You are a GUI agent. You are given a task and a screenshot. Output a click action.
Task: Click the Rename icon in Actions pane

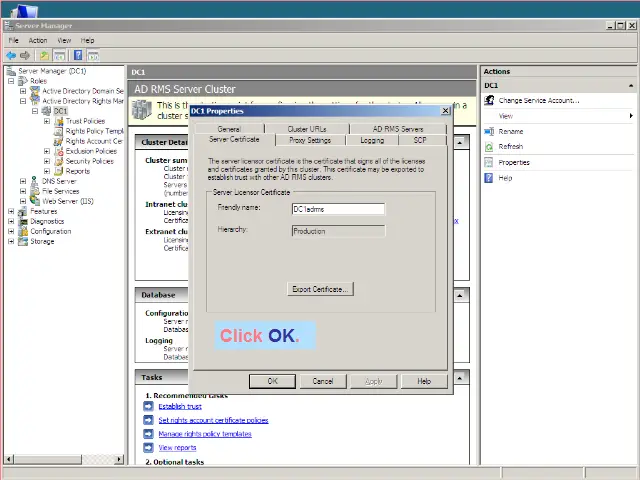click(489, 131)
